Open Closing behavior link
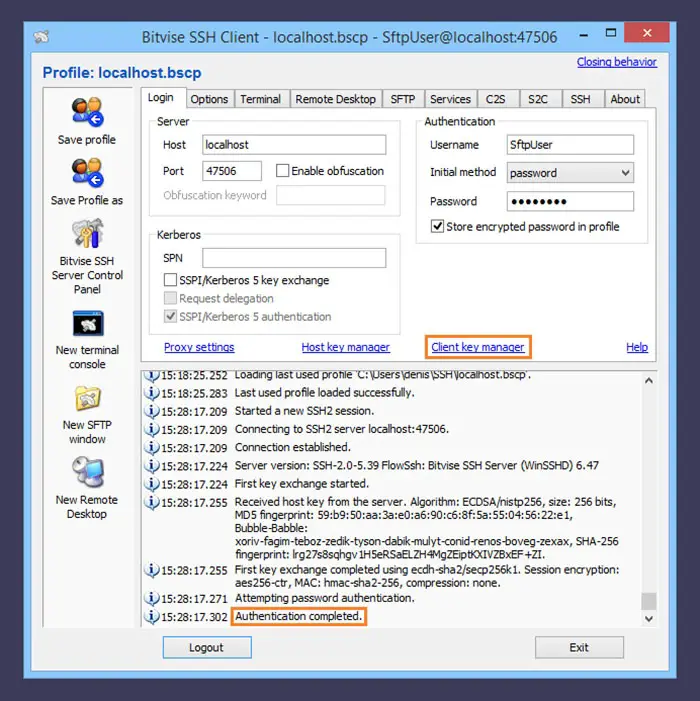 point(616,62)
